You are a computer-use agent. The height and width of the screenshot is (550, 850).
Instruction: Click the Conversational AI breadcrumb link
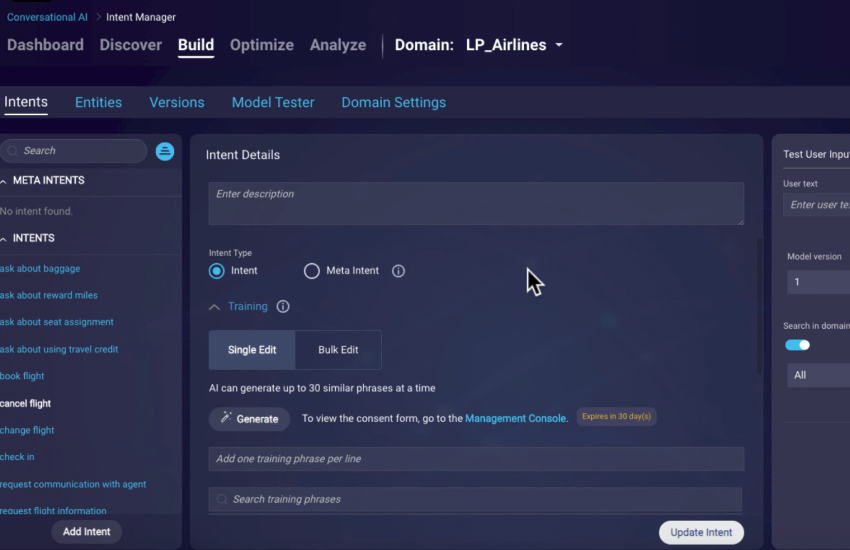point(47,17)
